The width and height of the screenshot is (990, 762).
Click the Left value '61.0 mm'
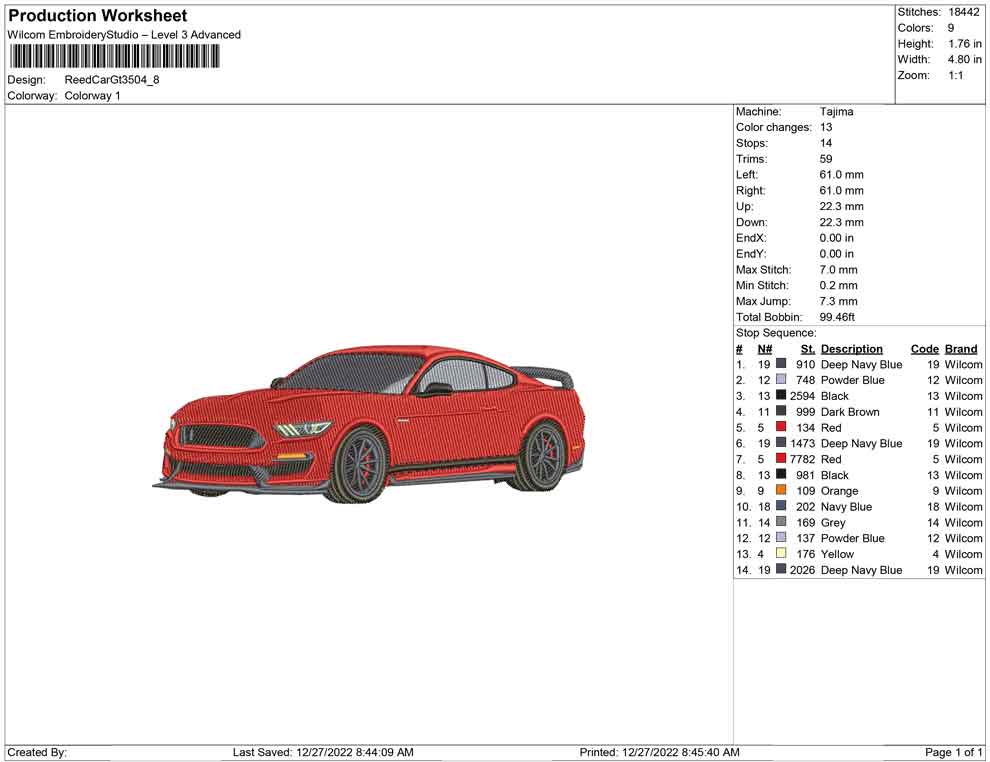[x=842, y=175]
